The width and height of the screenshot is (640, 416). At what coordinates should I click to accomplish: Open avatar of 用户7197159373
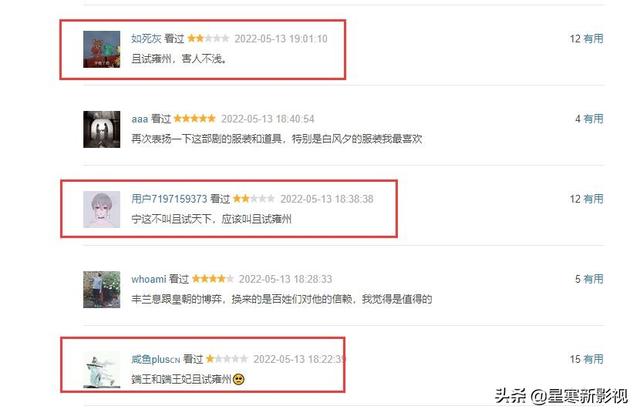click(102, 209)
